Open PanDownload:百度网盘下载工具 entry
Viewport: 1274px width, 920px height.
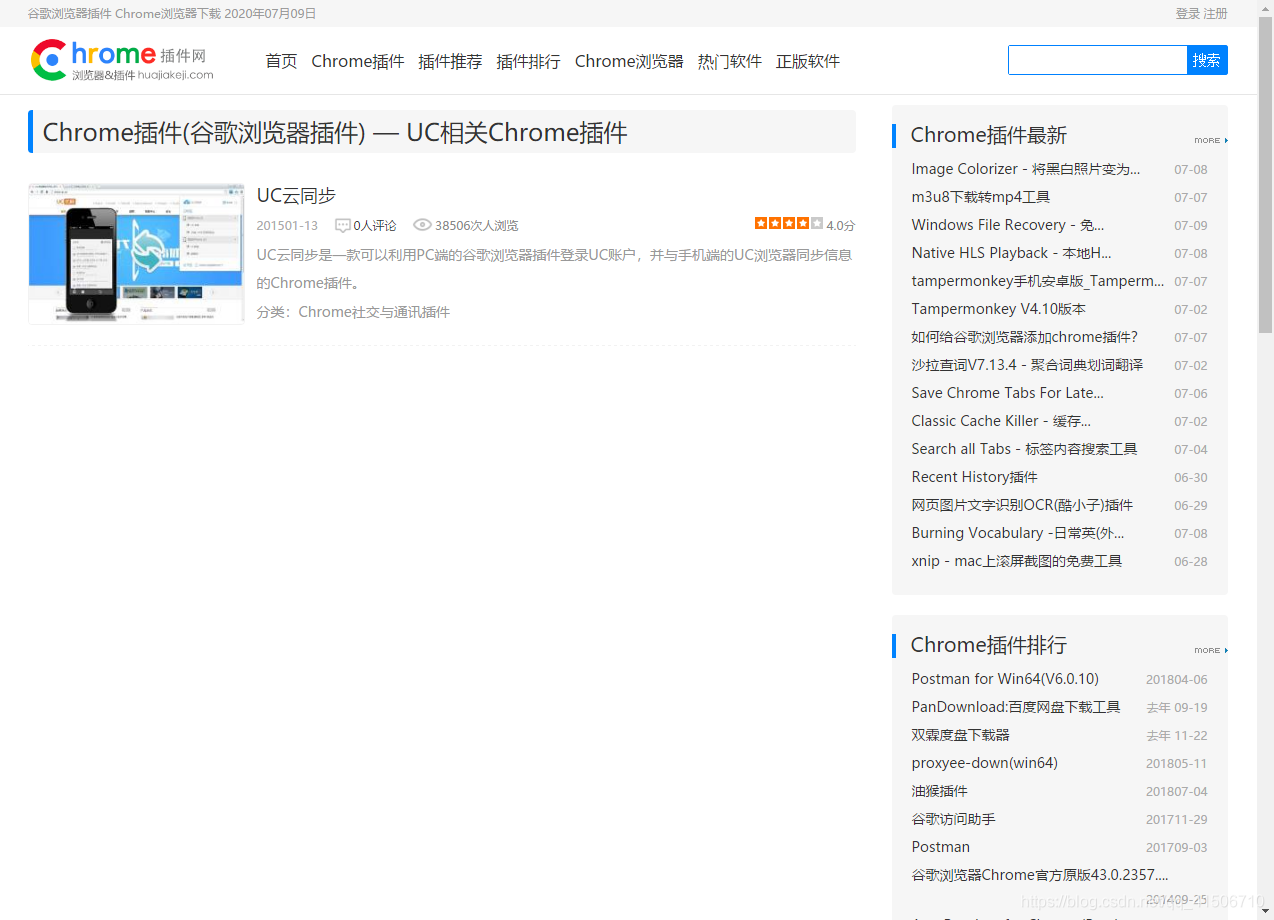click(1016, 707)
